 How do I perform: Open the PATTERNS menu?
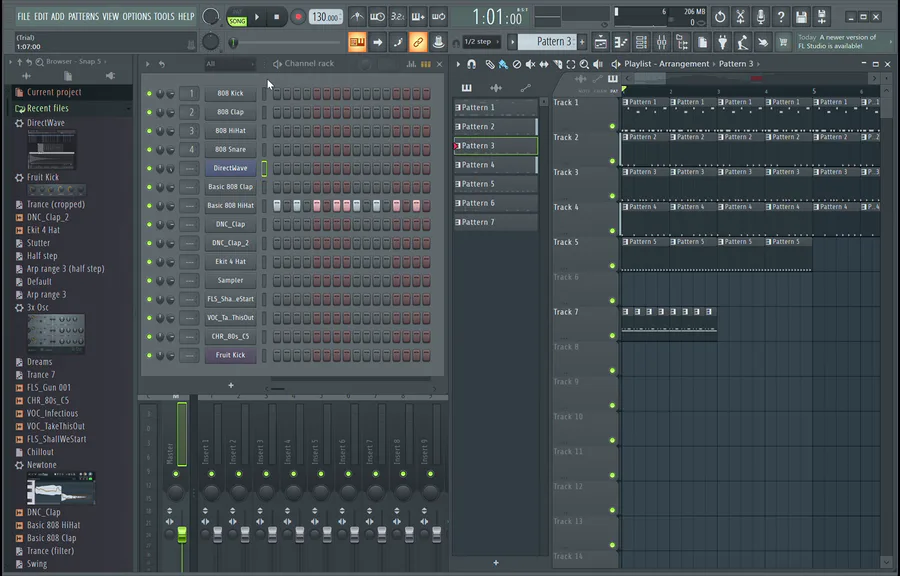83,17
